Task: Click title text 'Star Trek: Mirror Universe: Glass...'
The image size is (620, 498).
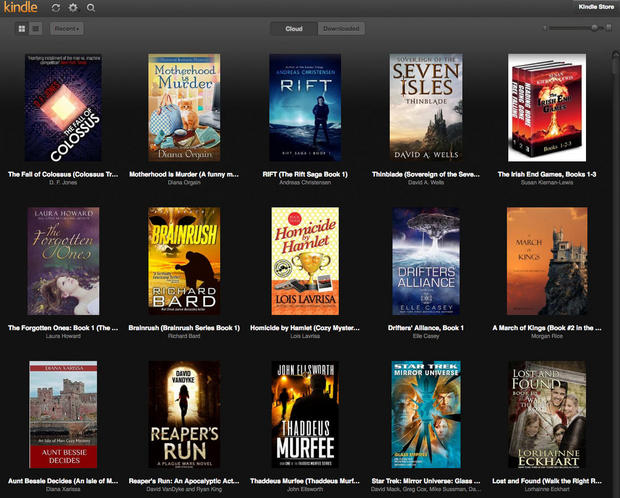Action: (x=426, y=481)
